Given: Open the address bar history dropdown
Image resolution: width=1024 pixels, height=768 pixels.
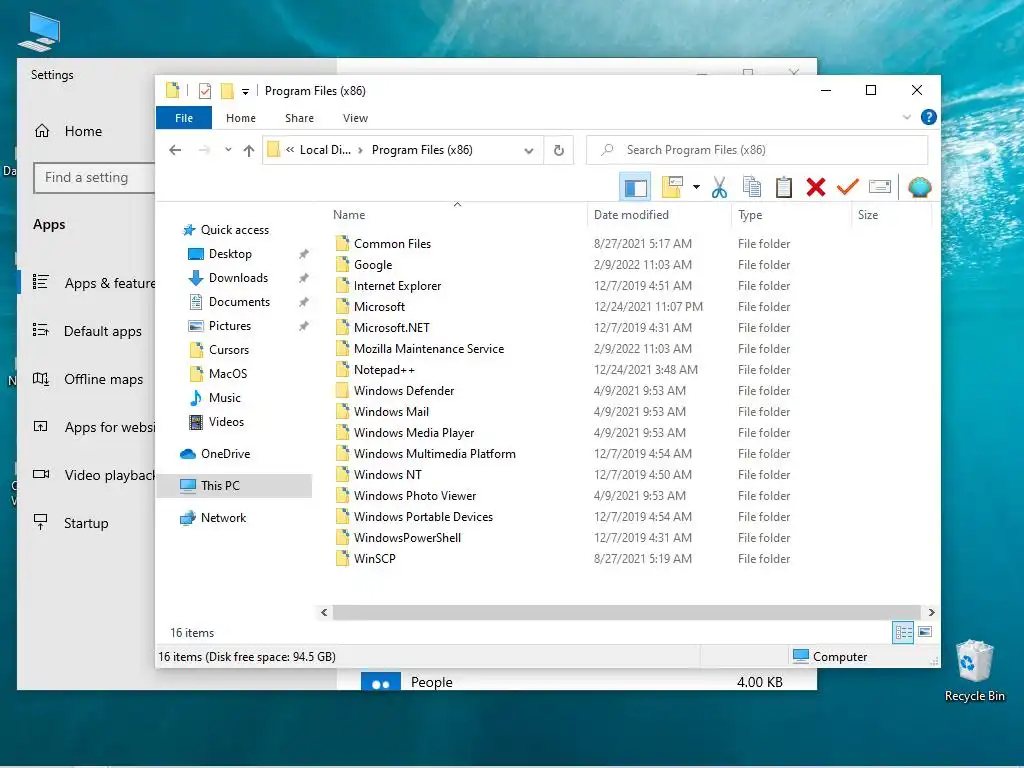Looking at the screenshot, I should tap(528, 151).
